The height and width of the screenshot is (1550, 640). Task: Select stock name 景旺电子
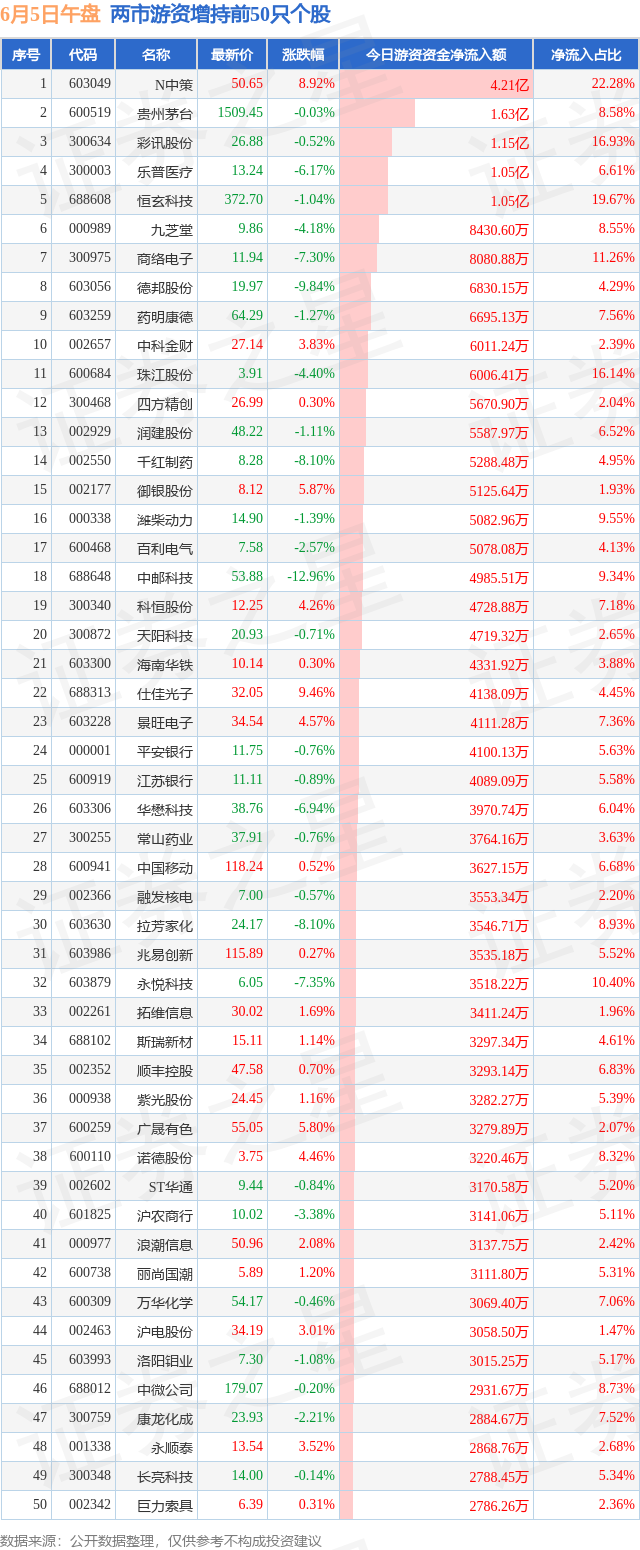point(165,722)
